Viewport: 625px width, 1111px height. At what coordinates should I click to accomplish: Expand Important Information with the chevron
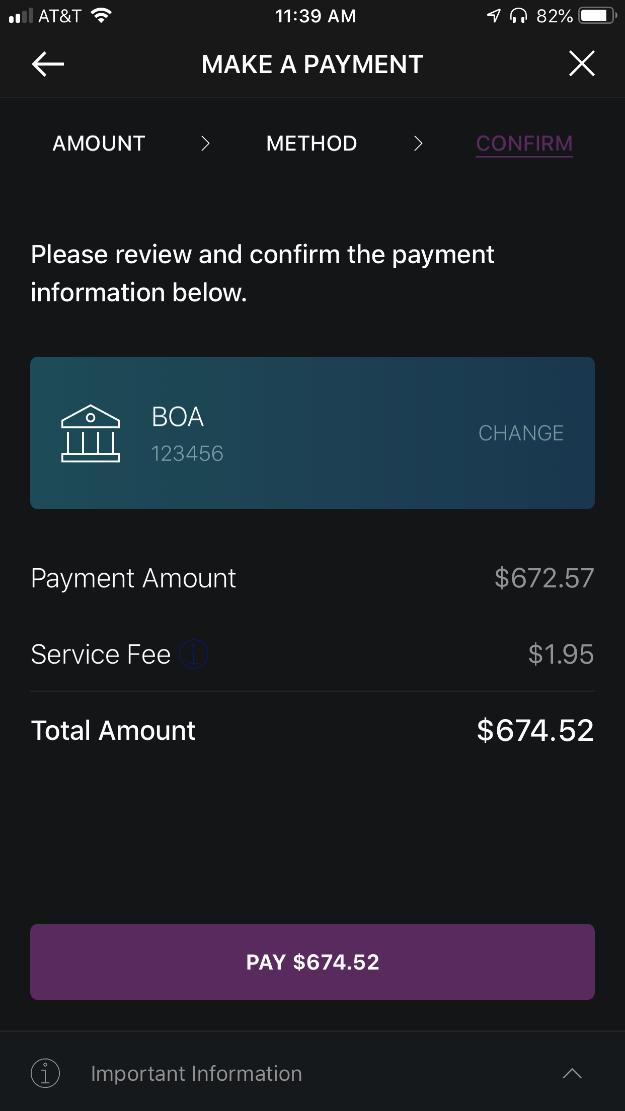(572, 1073)
